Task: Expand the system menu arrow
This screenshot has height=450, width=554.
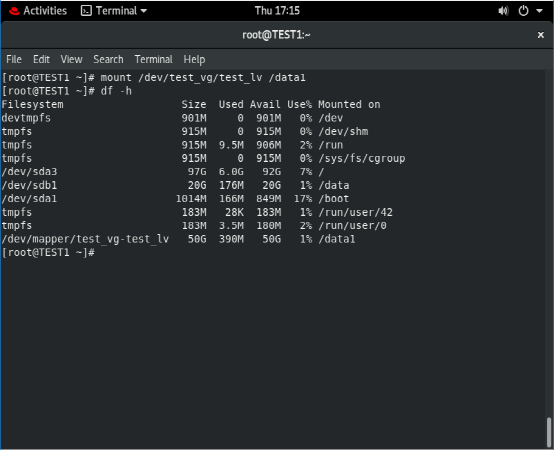Action: pos(539,11)
